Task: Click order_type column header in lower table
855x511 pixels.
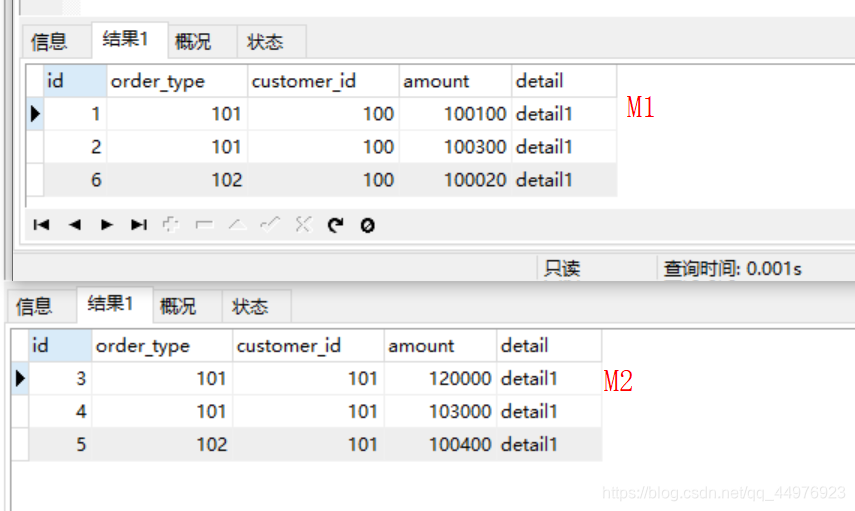Action: (x=162, y=346)
